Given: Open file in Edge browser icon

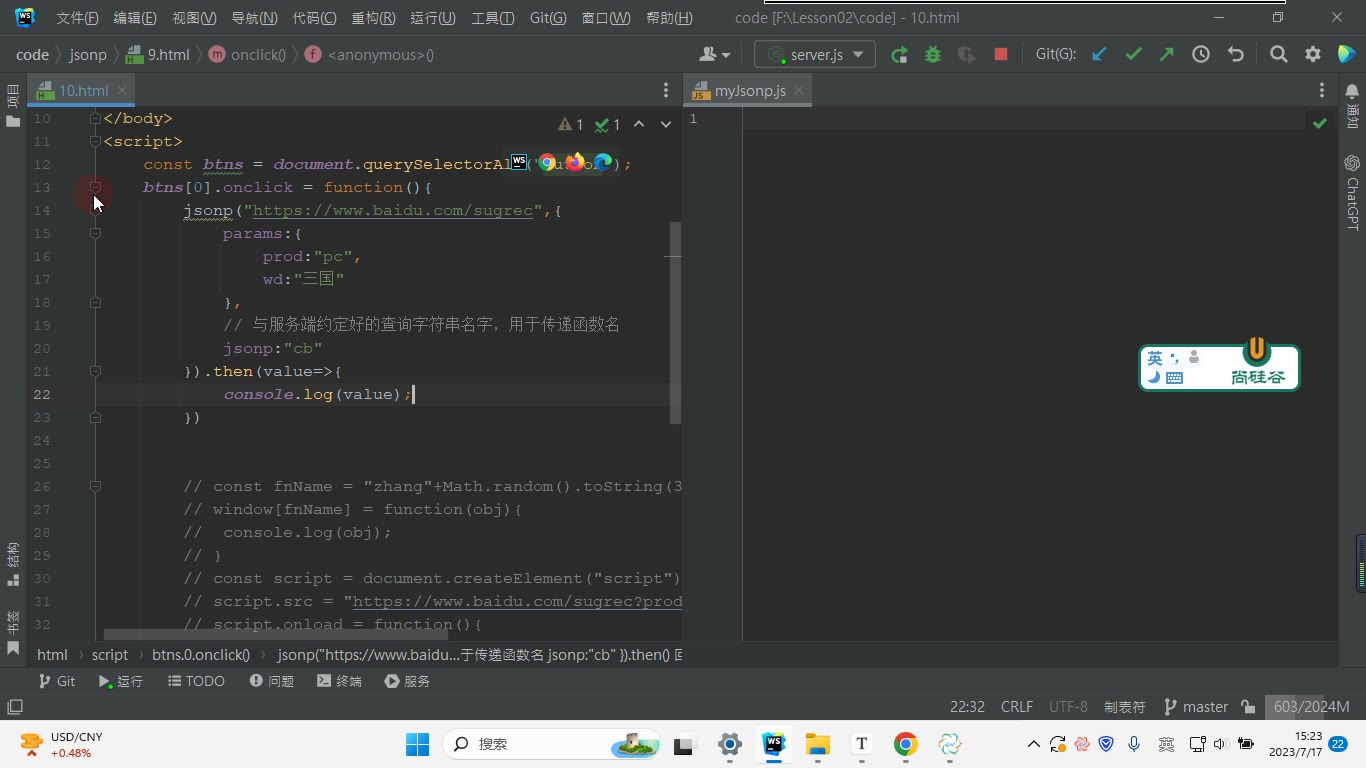Looking at the screenshot, I should click(x=602, y=162).
